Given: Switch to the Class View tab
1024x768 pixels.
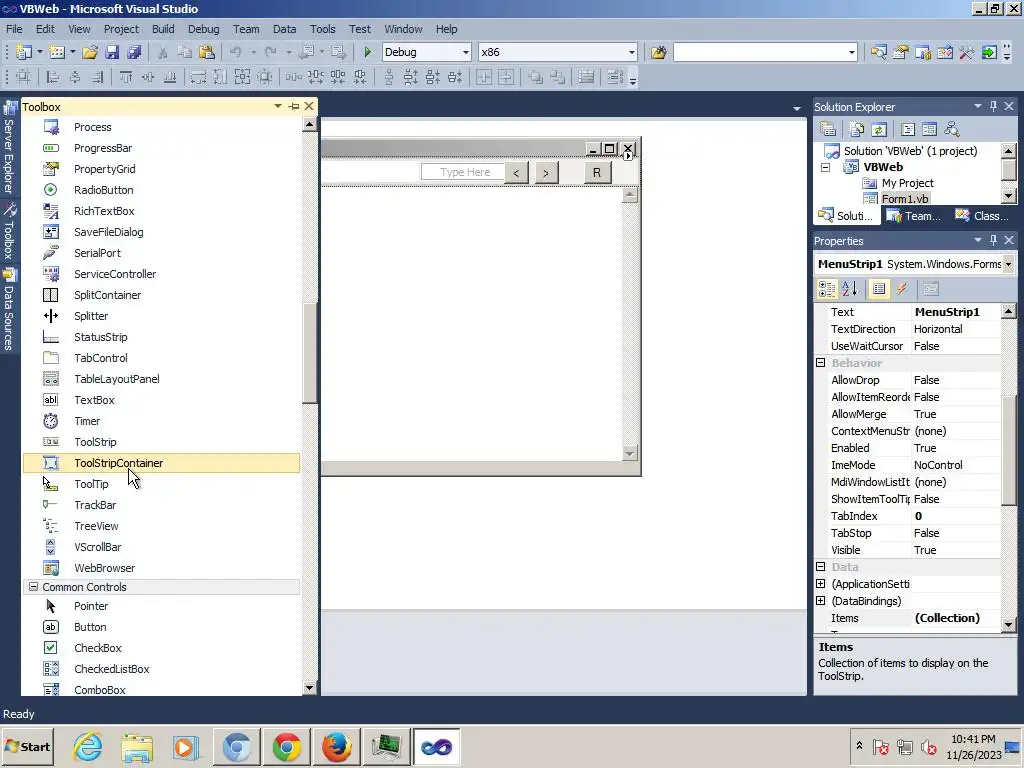Looking at the screenshot, I should [x=982, y=216].
